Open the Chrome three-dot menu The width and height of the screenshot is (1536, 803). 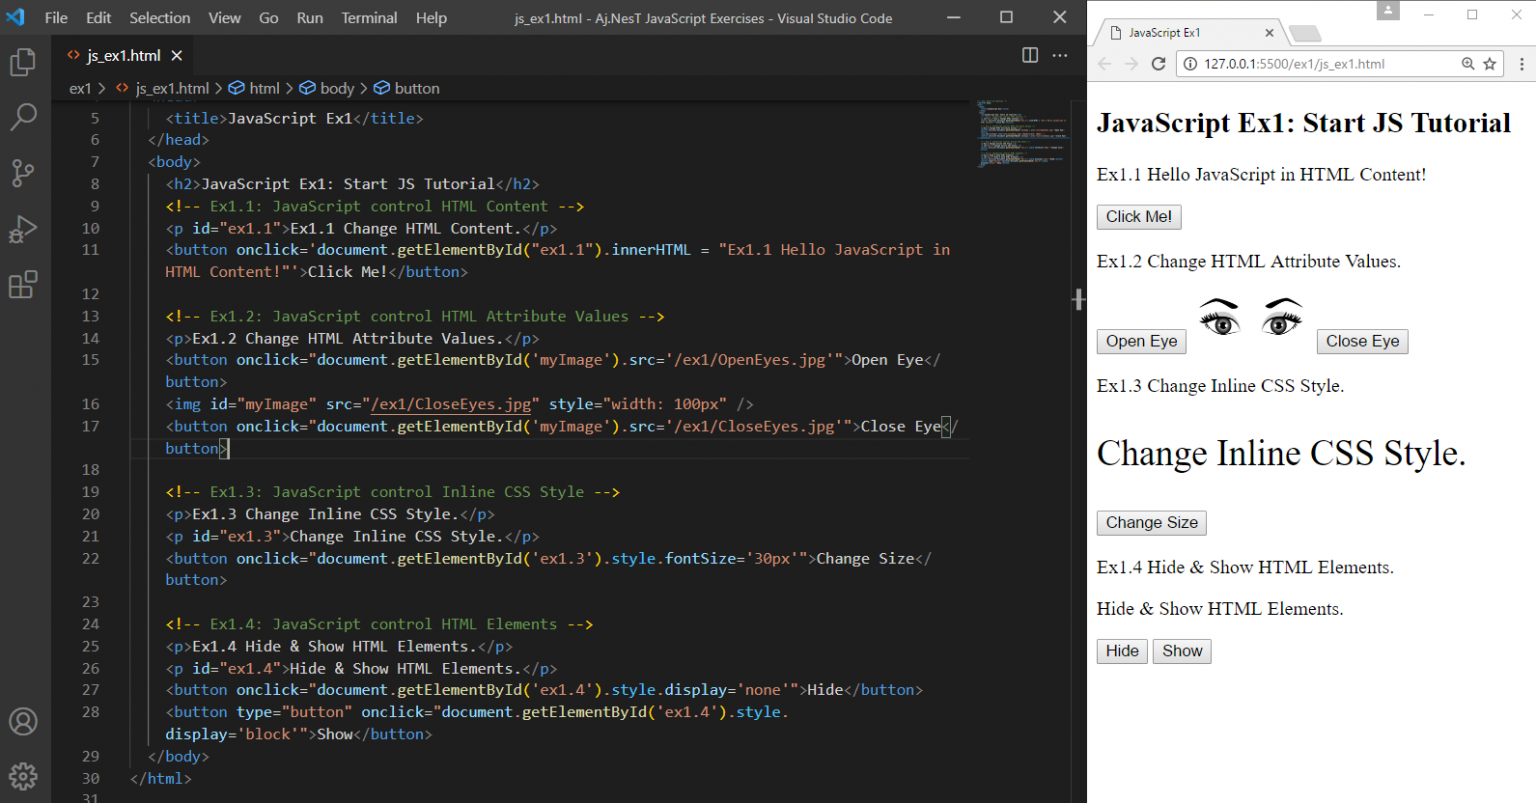tap(1521, 64)
